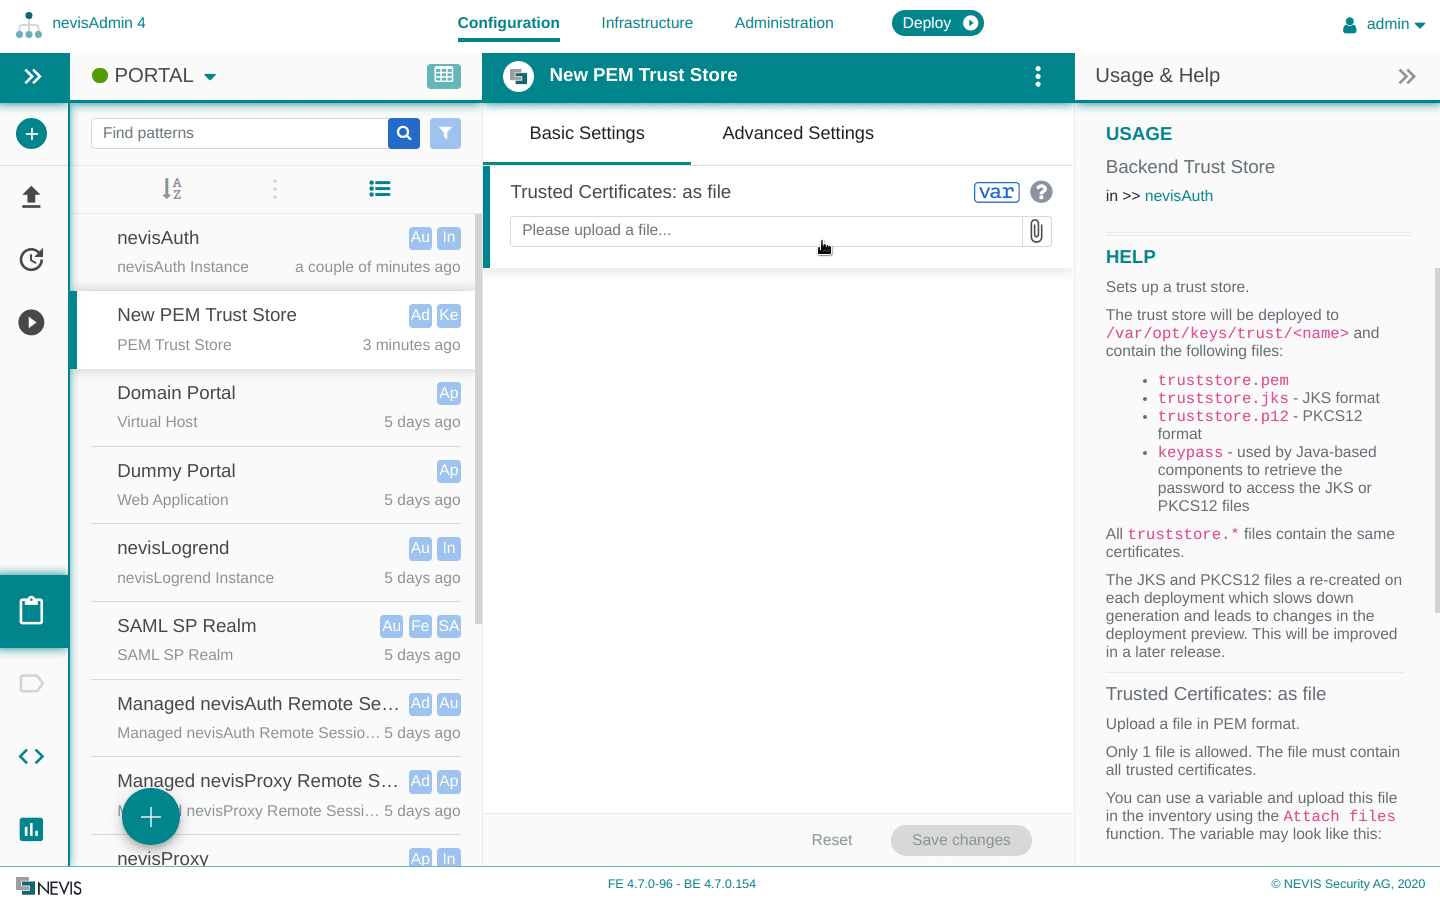Open the SAML SP Realm pattern

[273, 640]
